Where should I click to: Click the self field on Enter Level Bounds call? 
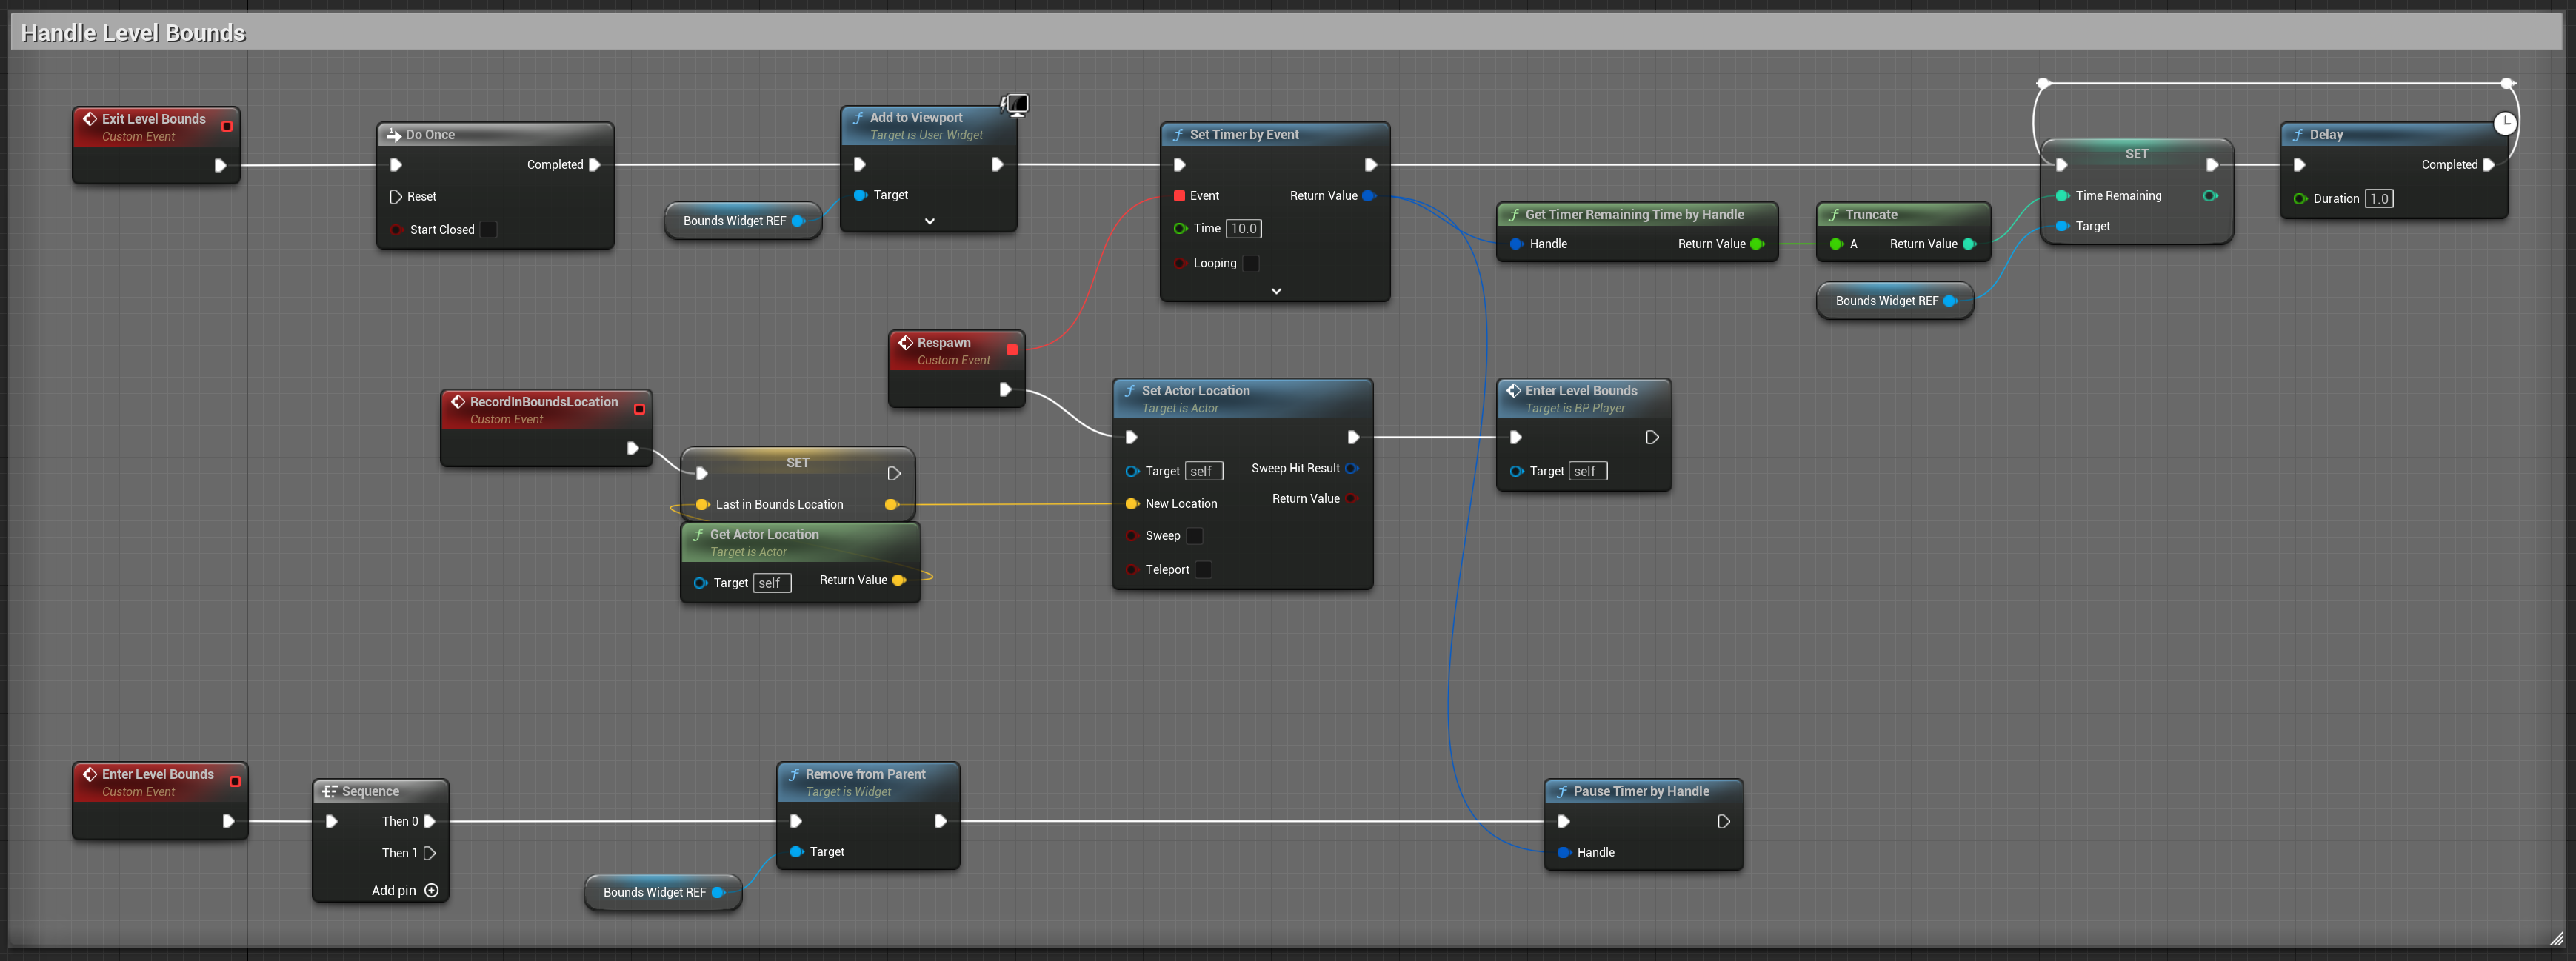point(1587,471)
